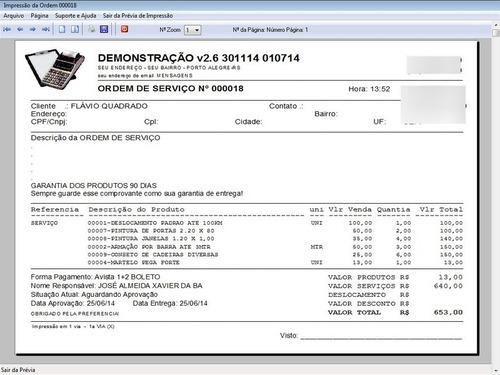Jump to the last page arrow
Screen dimensions: 500x375
46,30
